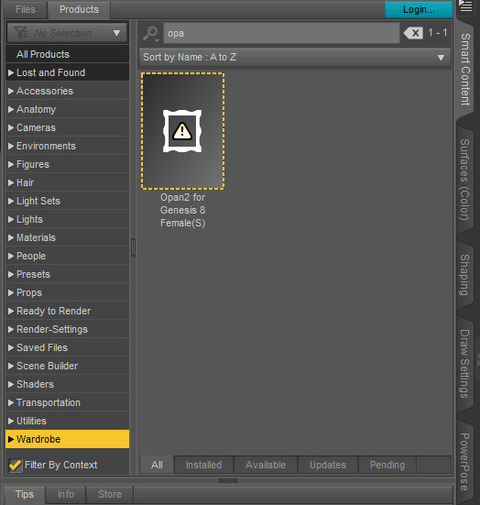Select the People category
Viewport: 480px width, 505px height.
point(67,256)
